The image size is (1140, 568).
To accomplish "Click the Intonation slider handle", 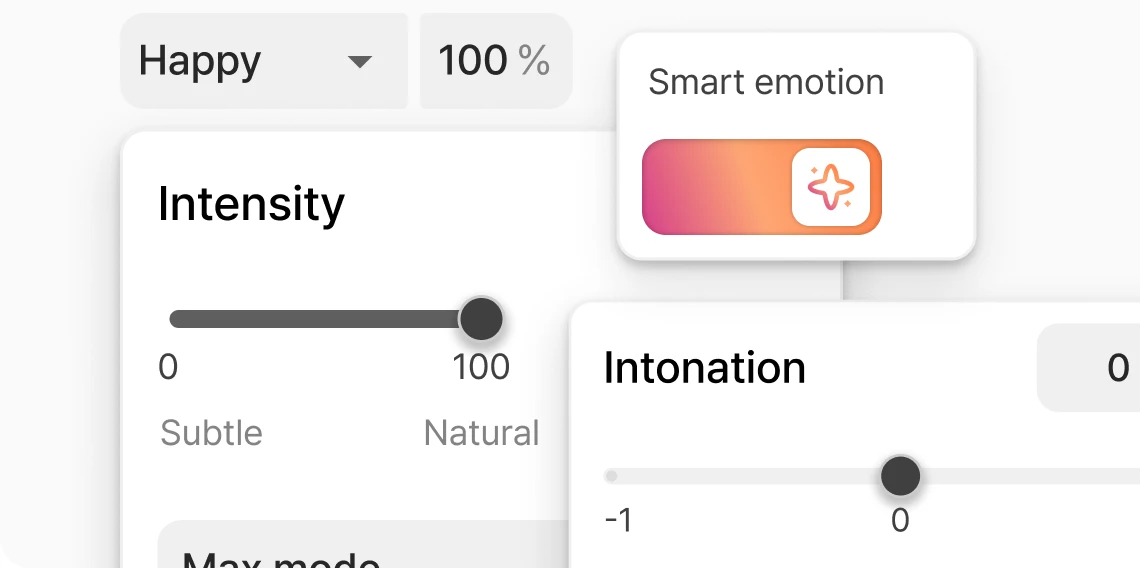I will pos(900,476).
